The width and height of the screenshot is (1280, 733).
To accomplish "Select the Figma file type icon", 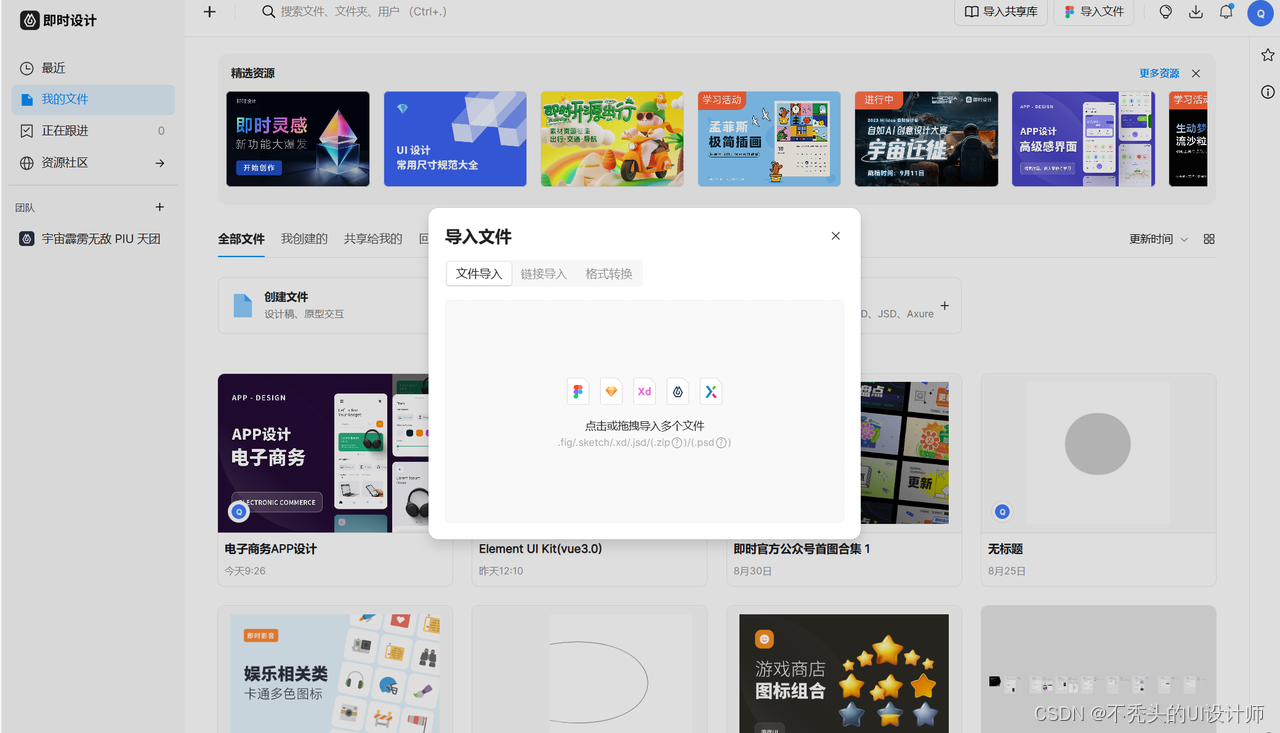I will pos(578,392).
